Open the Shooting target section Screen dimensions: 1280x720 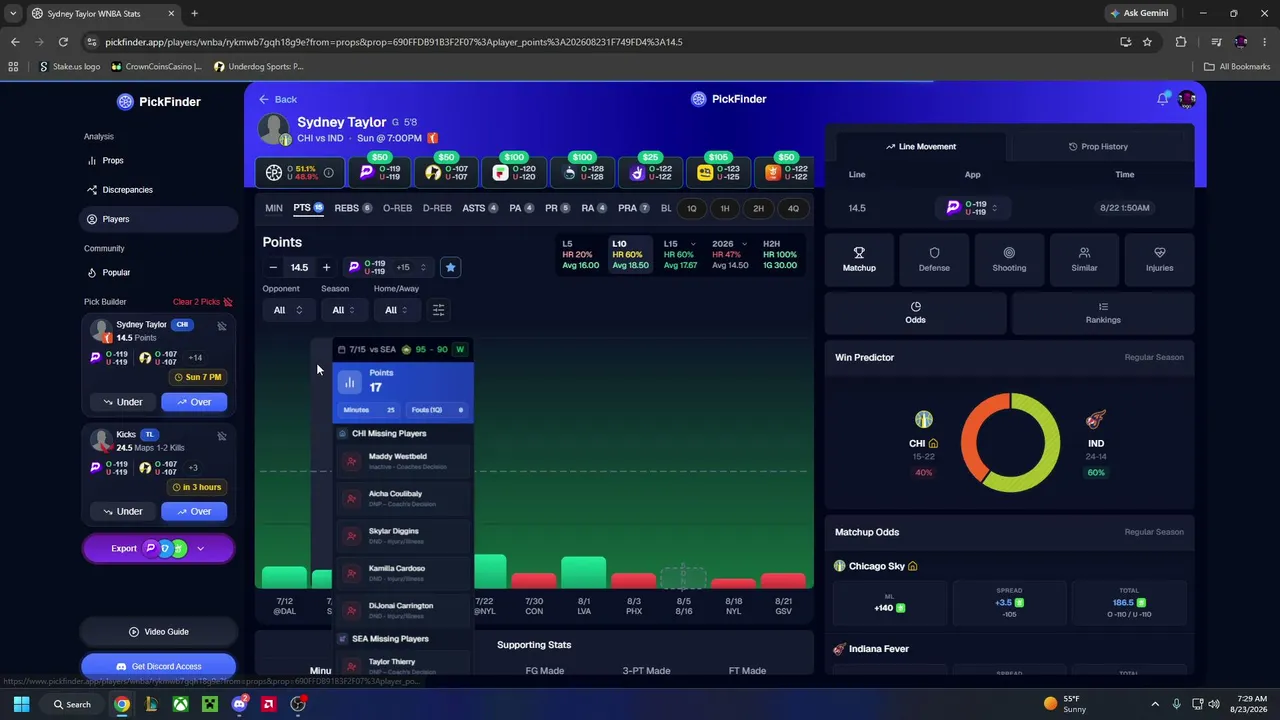1009,259
